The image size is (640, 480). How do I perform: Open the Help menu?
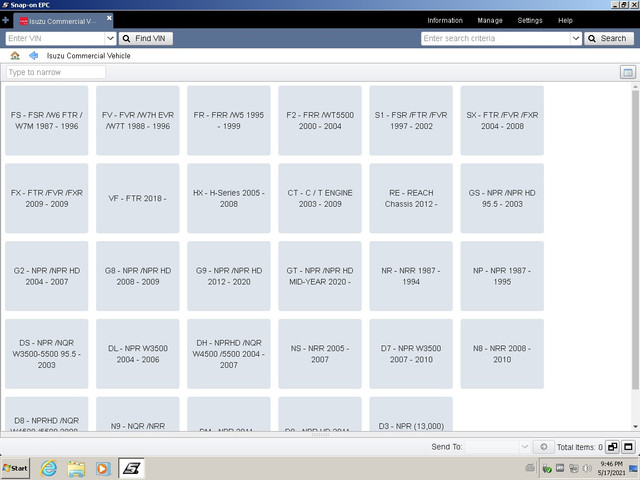[565, 20]
